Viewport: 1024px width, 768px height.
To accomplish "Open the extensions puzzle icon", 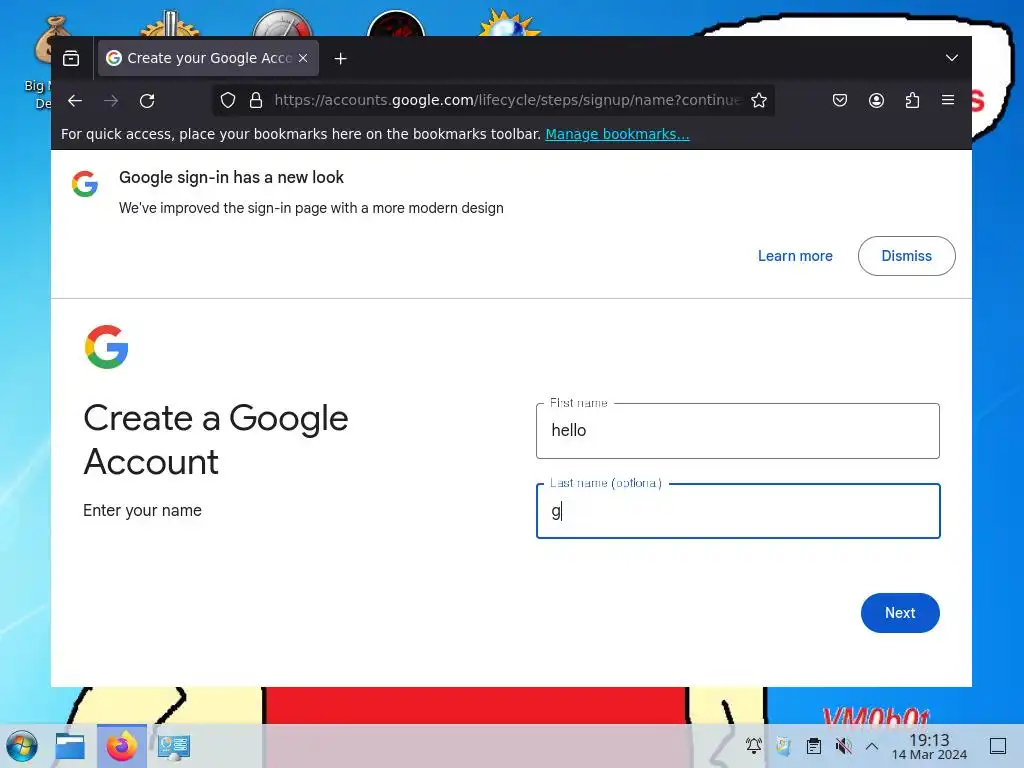I will (912, 100).
